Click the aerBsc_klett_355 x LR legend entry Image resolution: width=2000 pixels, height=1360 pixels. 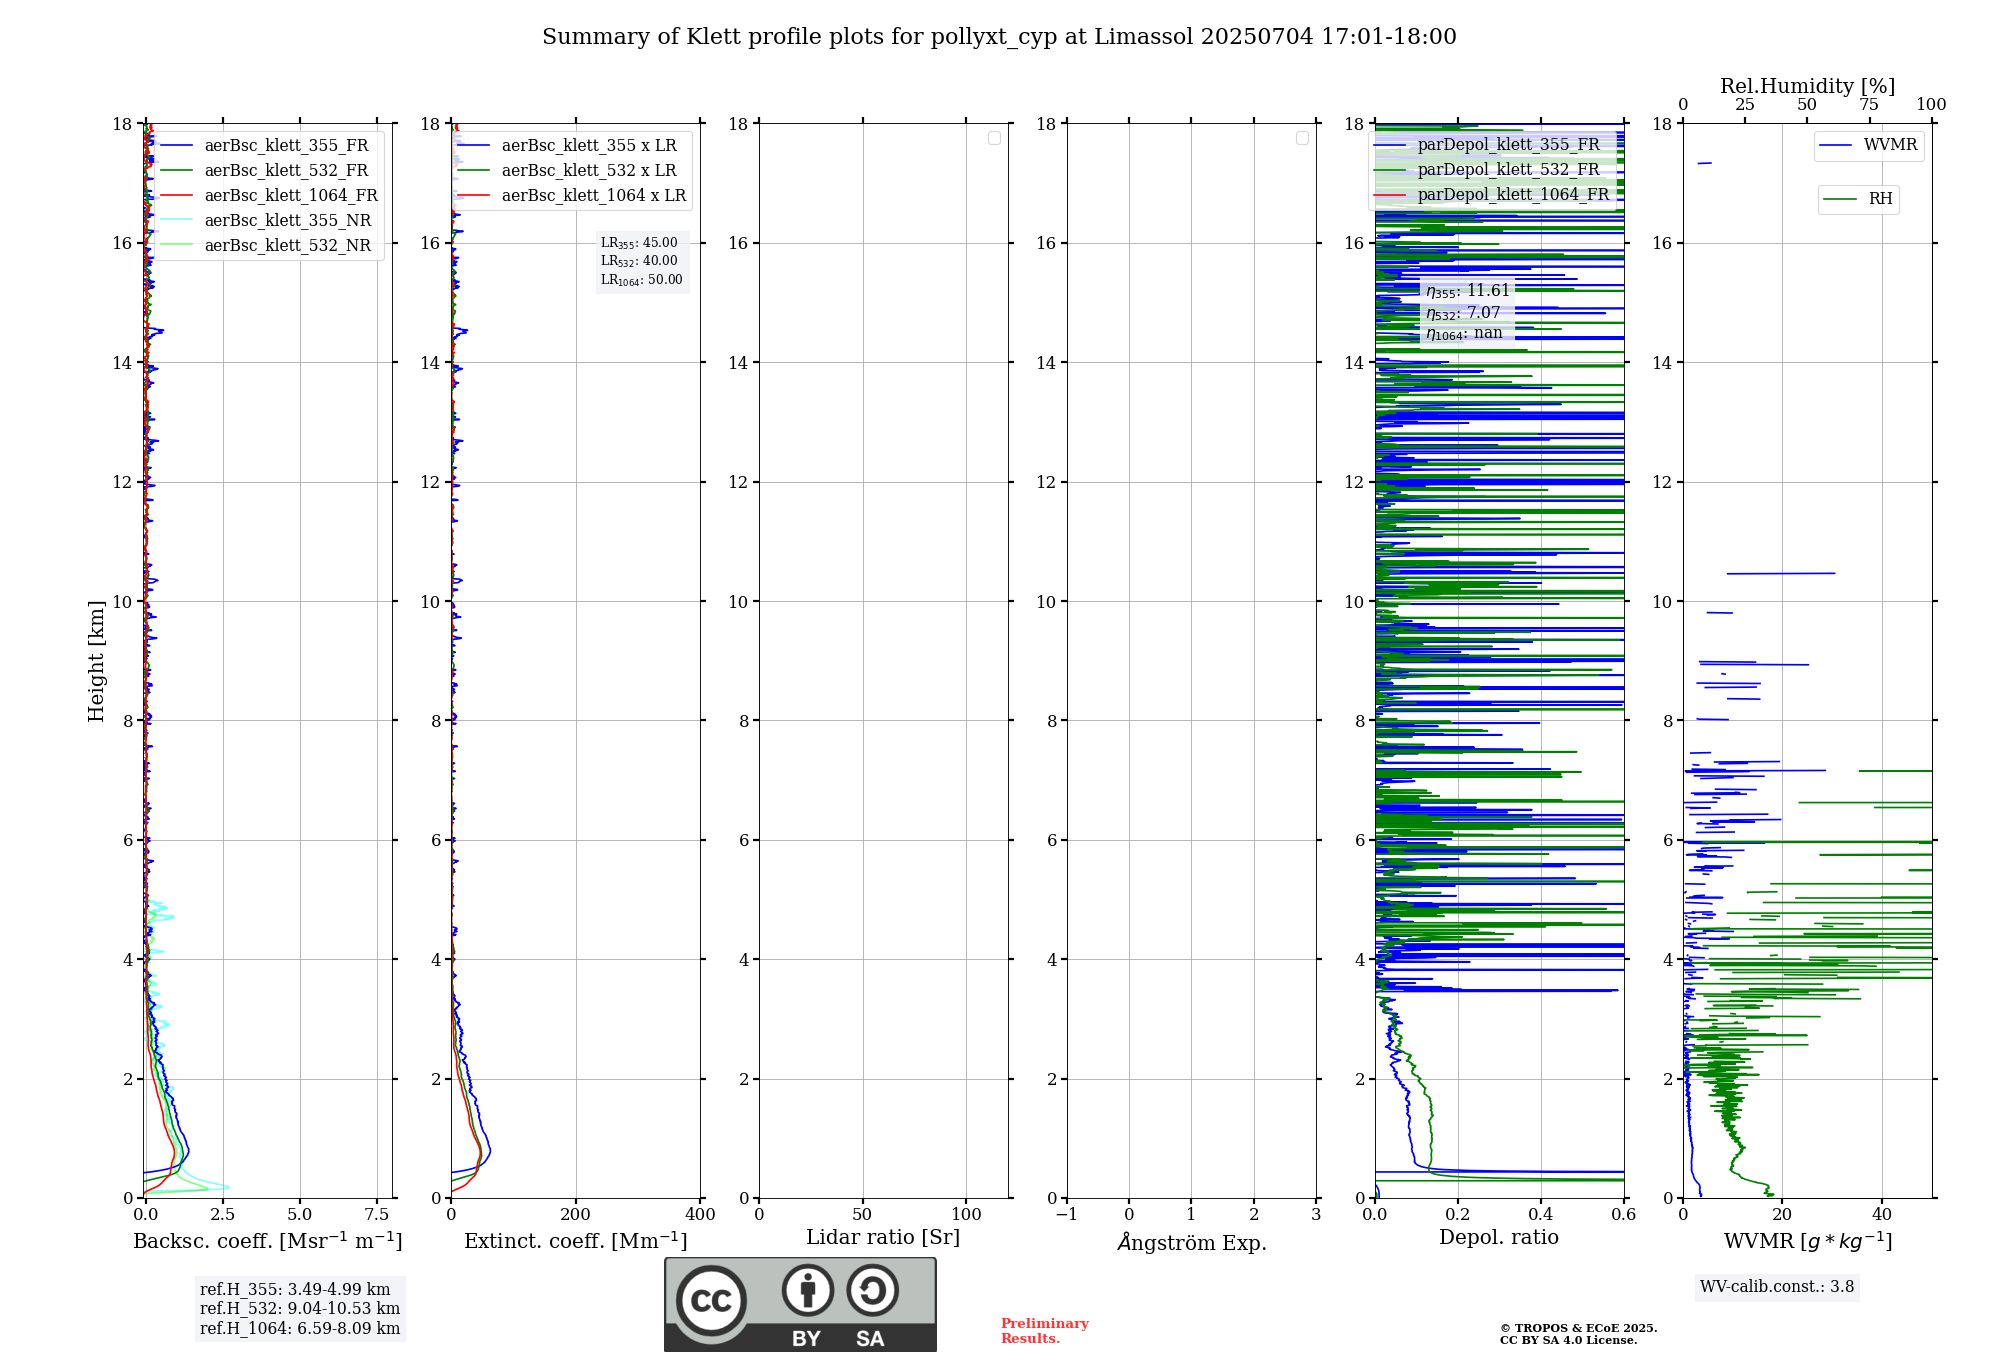point(567,145)
